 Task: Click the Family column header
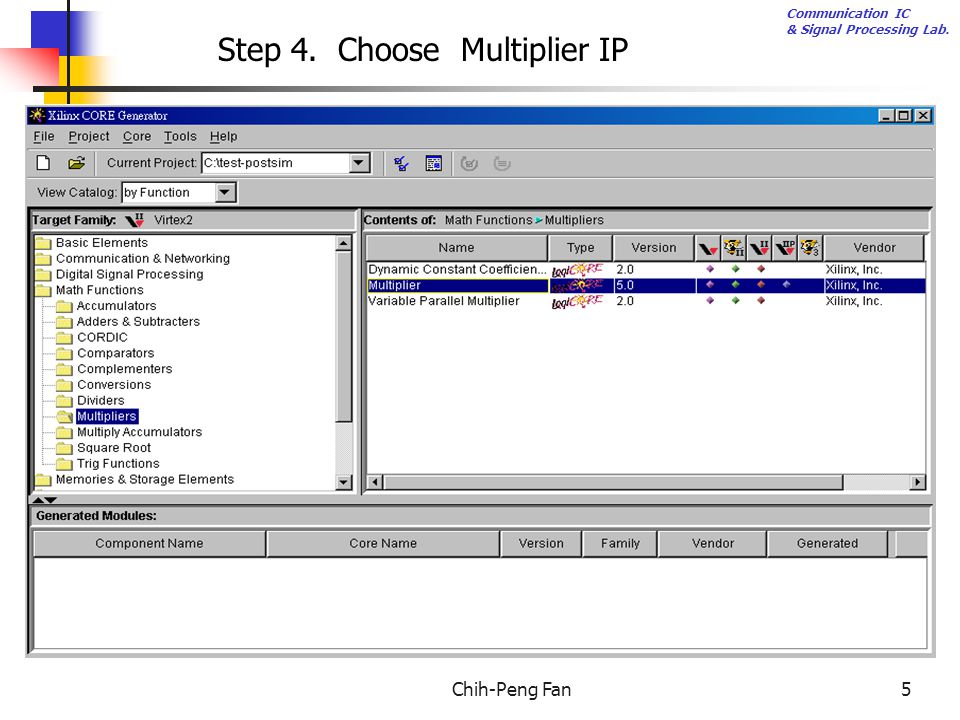pyautogui.click(x=620, y=544)
